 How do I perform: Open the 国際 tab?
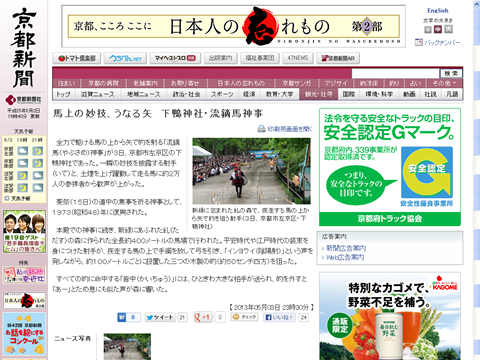[349, 94]
